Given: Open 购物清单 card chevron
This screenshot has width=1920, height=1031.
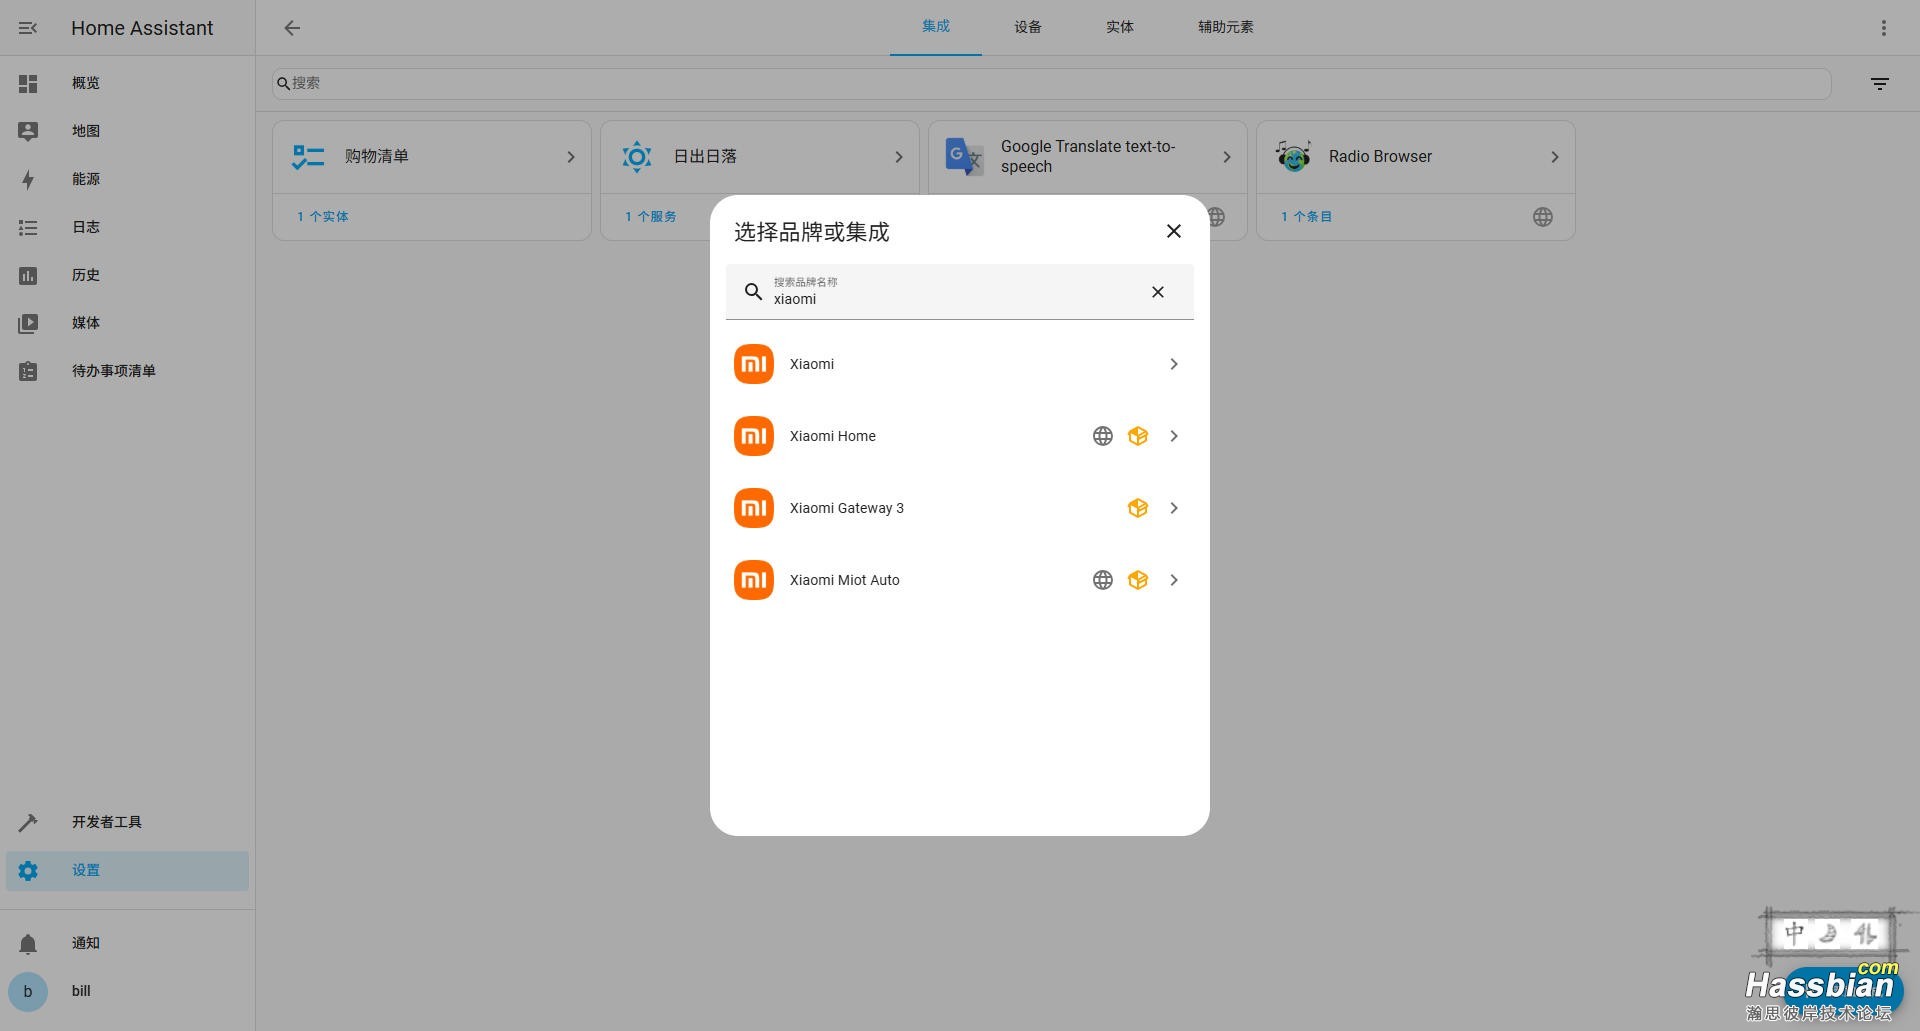Looking at the screenshot, I should click(x=571, y=157).
